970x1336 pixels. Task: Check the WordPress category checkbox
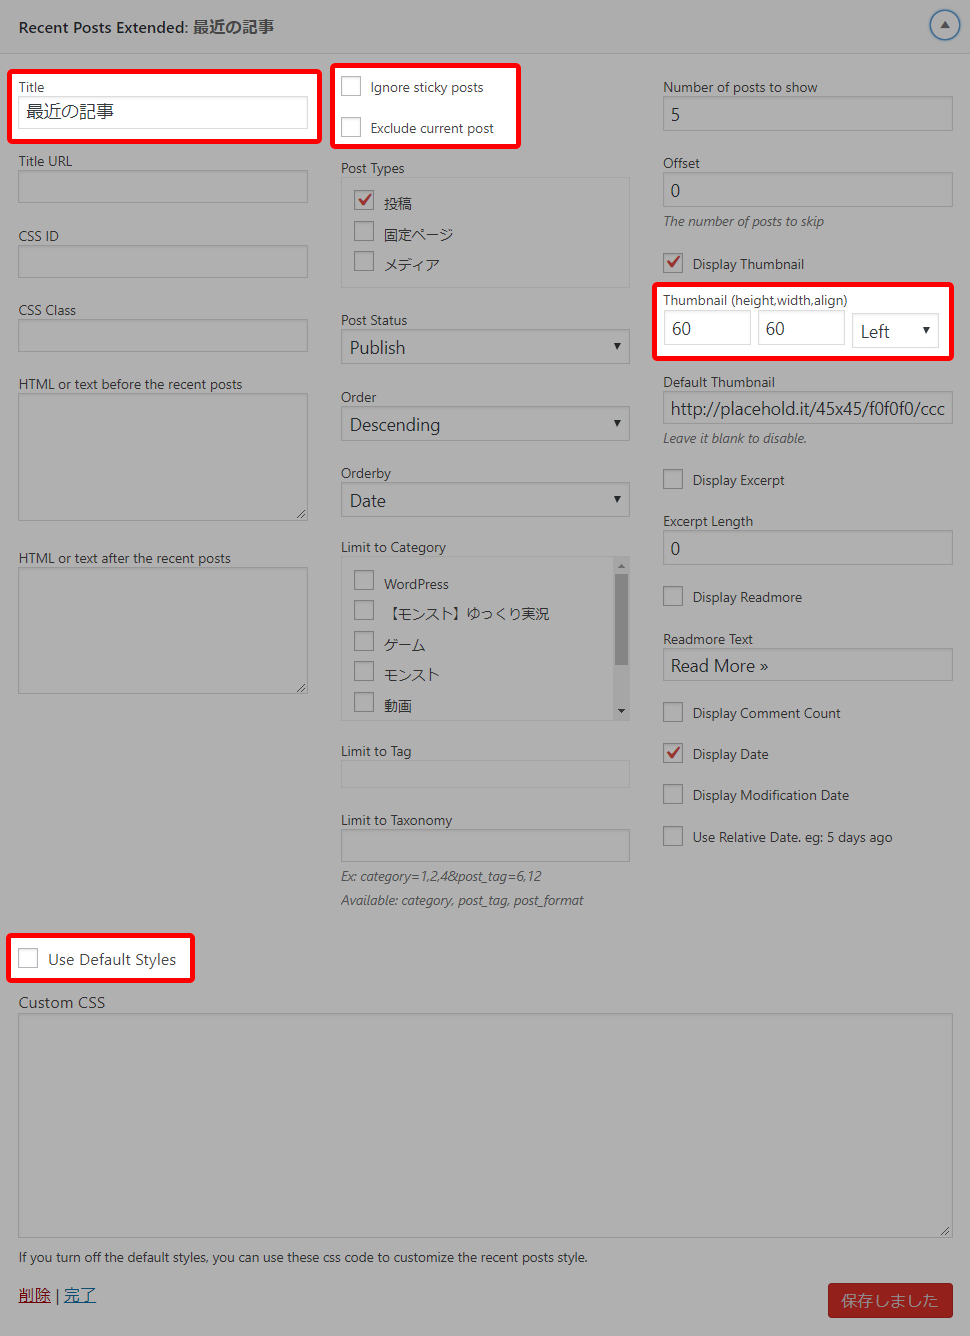pyautogui.click(x=364, y=580)
